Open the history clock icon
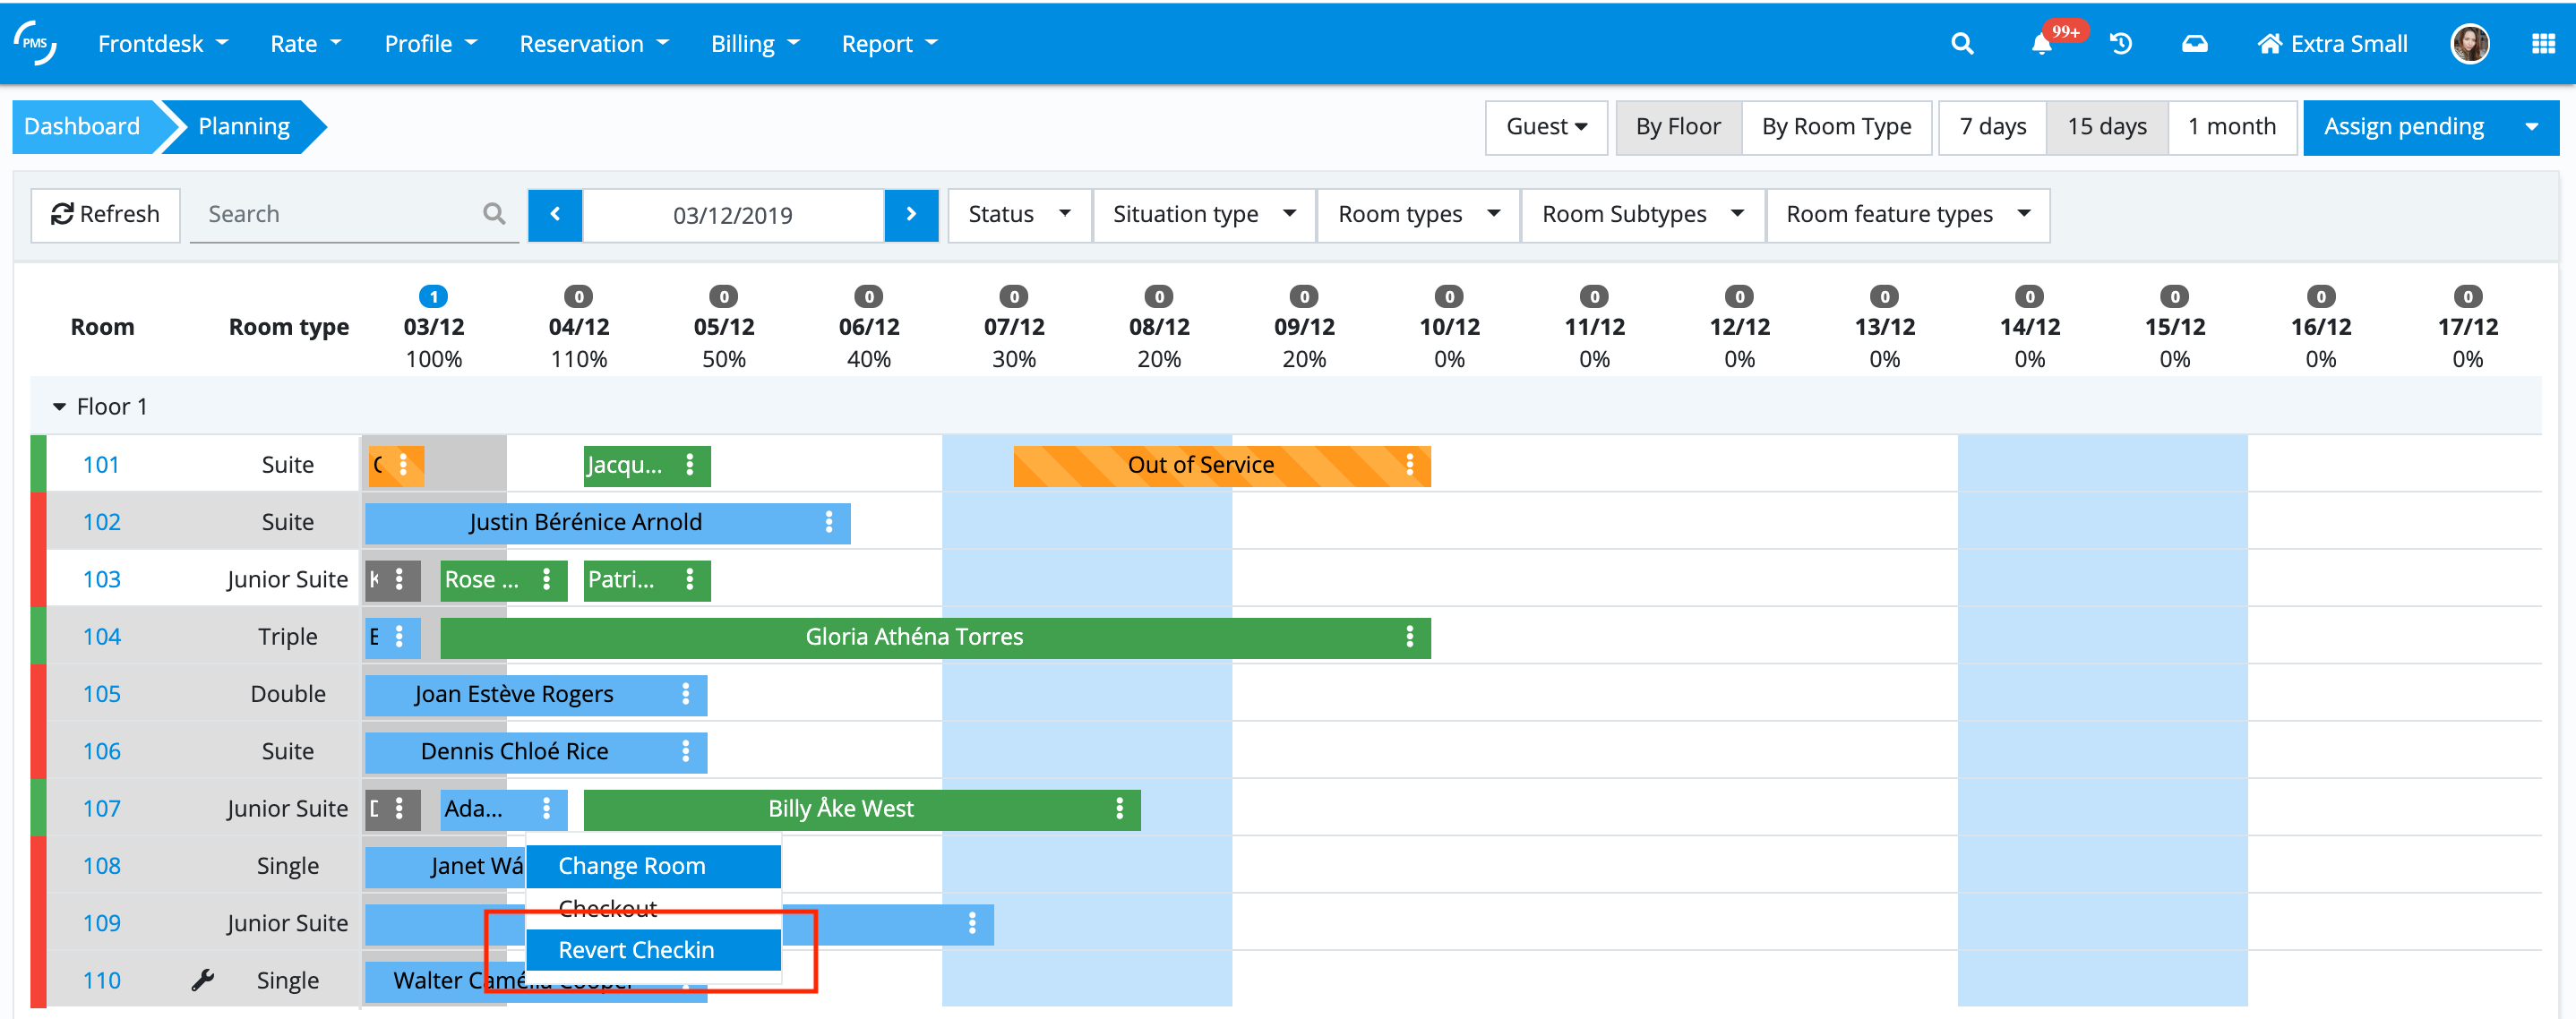Viewport: 2576px width, 1019px height. pos(2121,44)
